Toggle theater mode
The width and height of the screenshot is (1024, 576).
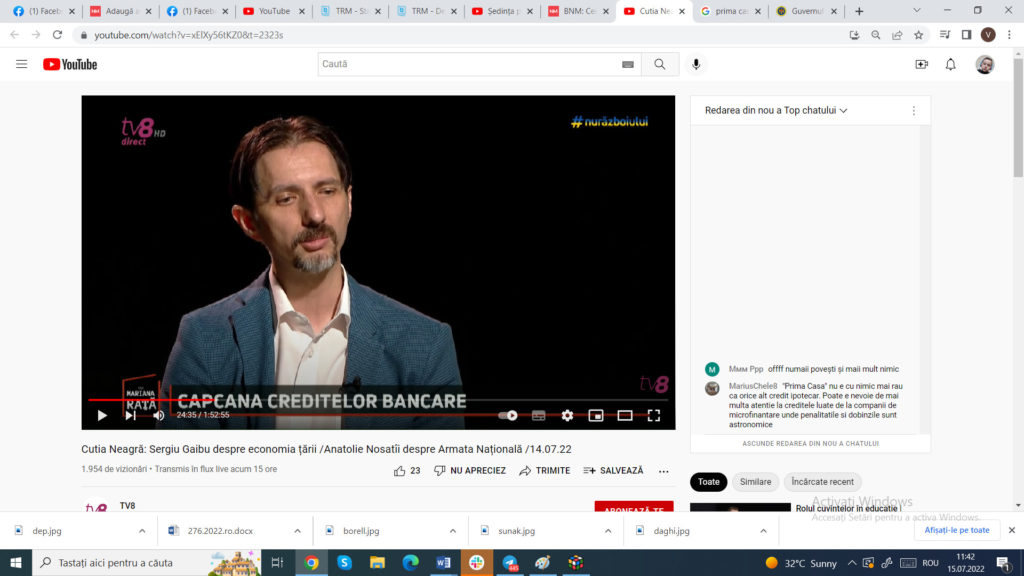tap(625, 415)
